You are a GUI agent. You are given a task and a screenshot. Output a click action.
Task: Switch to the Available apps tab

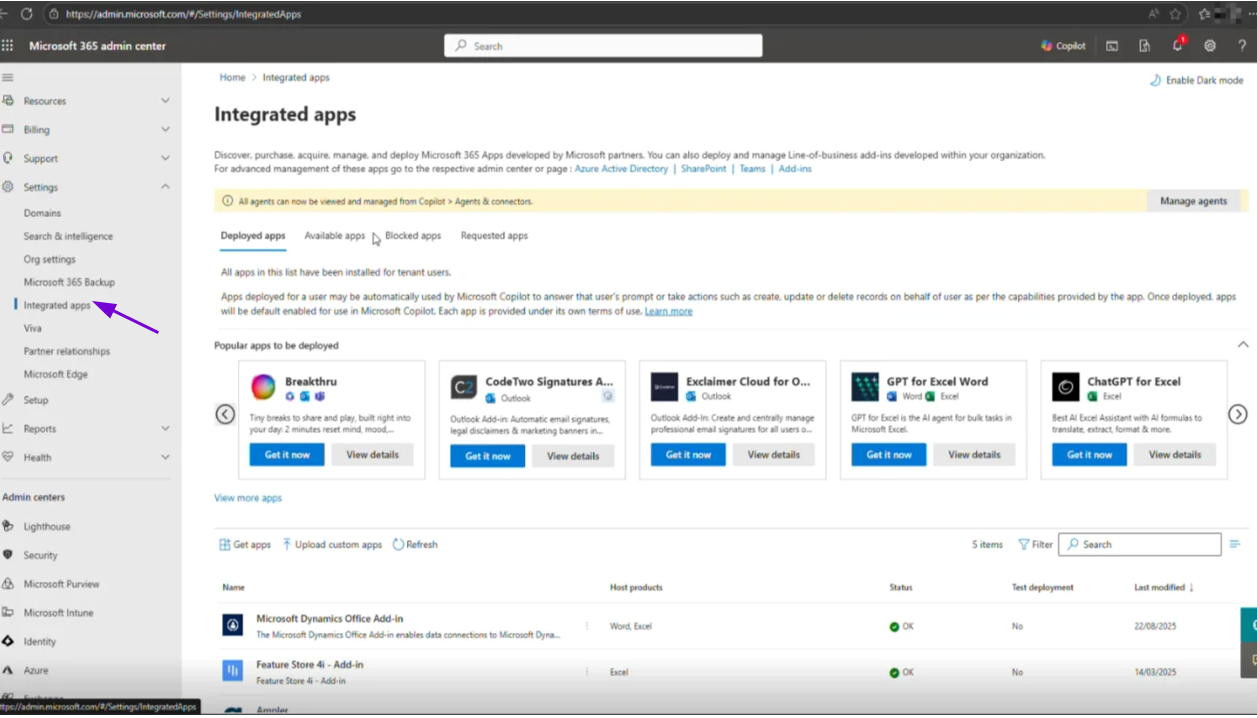click(334, 236)
